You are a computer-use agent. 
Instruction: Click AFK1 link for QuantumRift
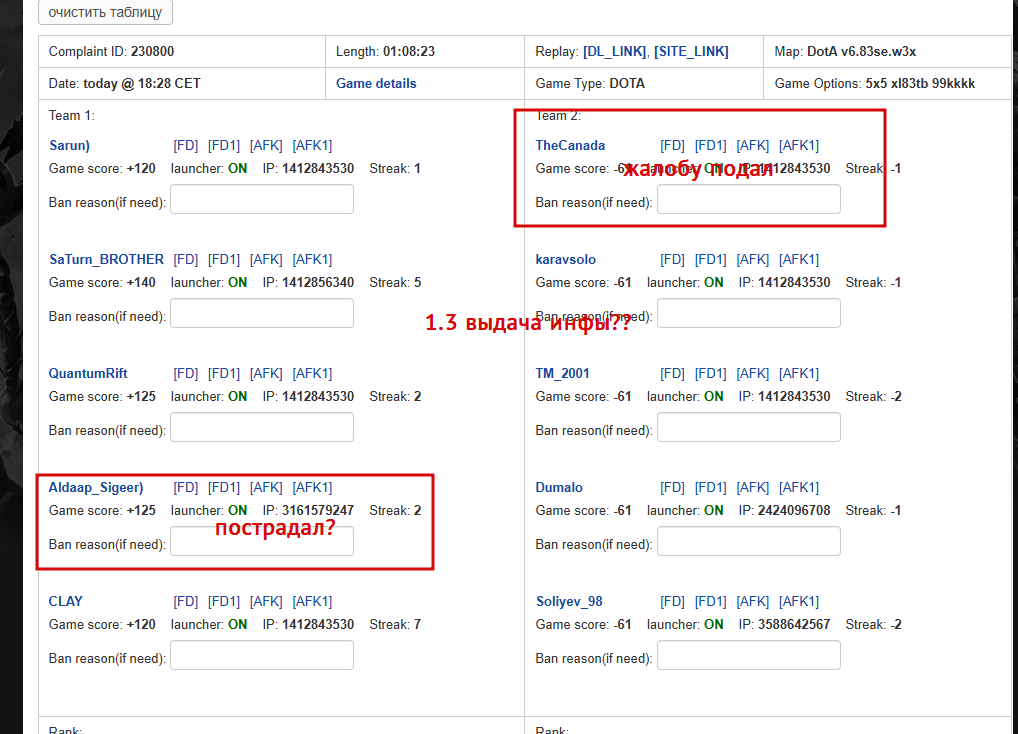click(312, 374)
